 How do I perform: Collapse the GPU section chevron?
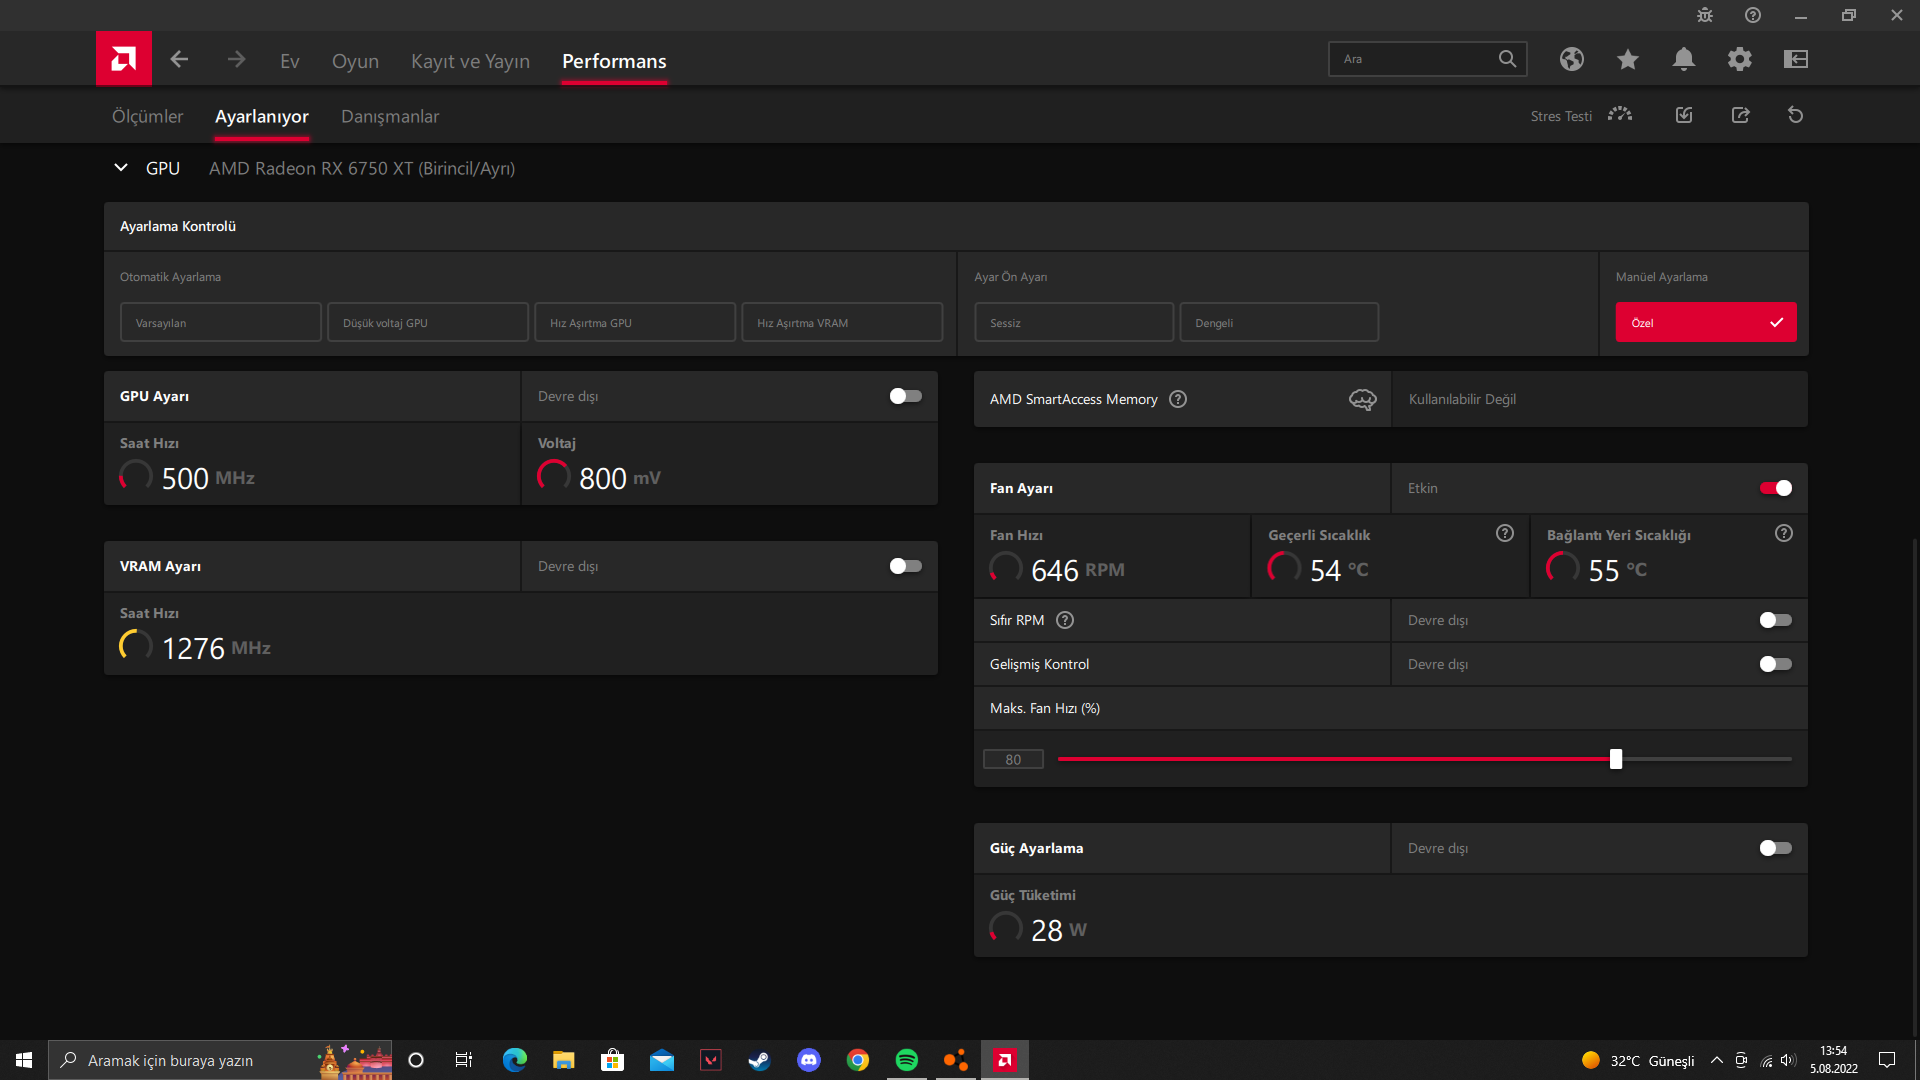pyautogui.click(x=121, y=168)
